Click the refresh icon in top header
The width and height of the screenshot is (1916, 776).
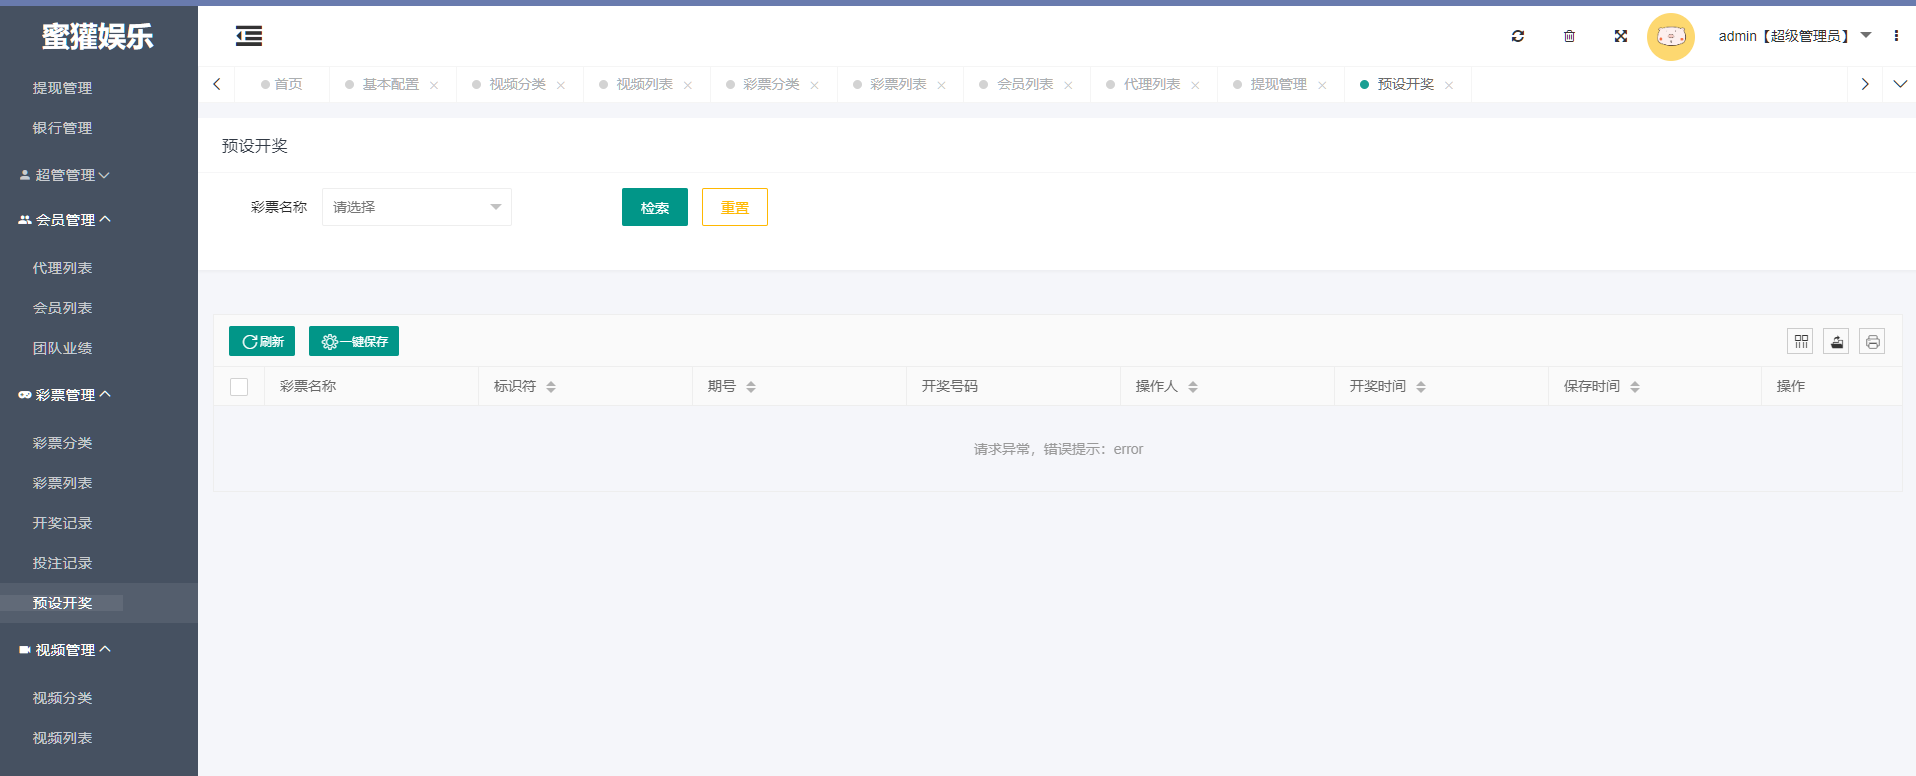(1517, 36)
